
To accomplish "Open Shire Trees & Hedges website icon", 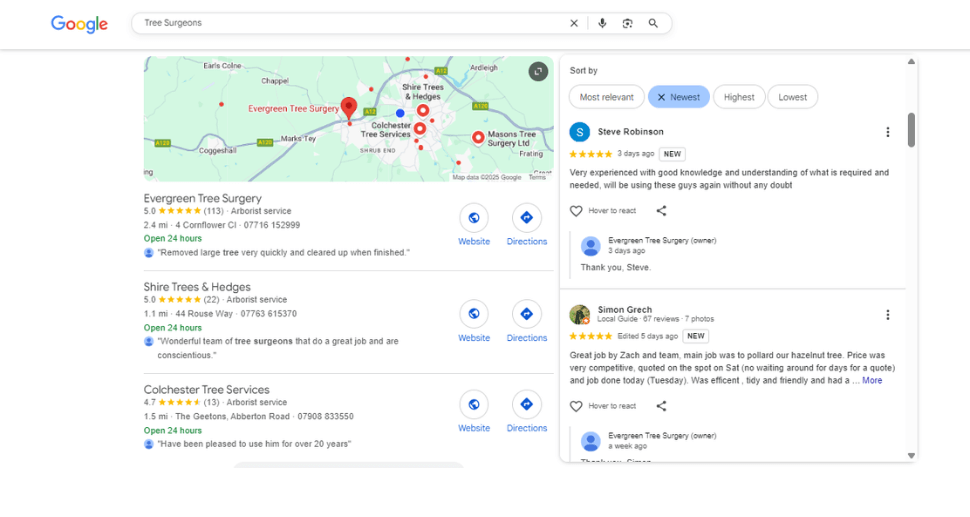I will pos(474,314).
